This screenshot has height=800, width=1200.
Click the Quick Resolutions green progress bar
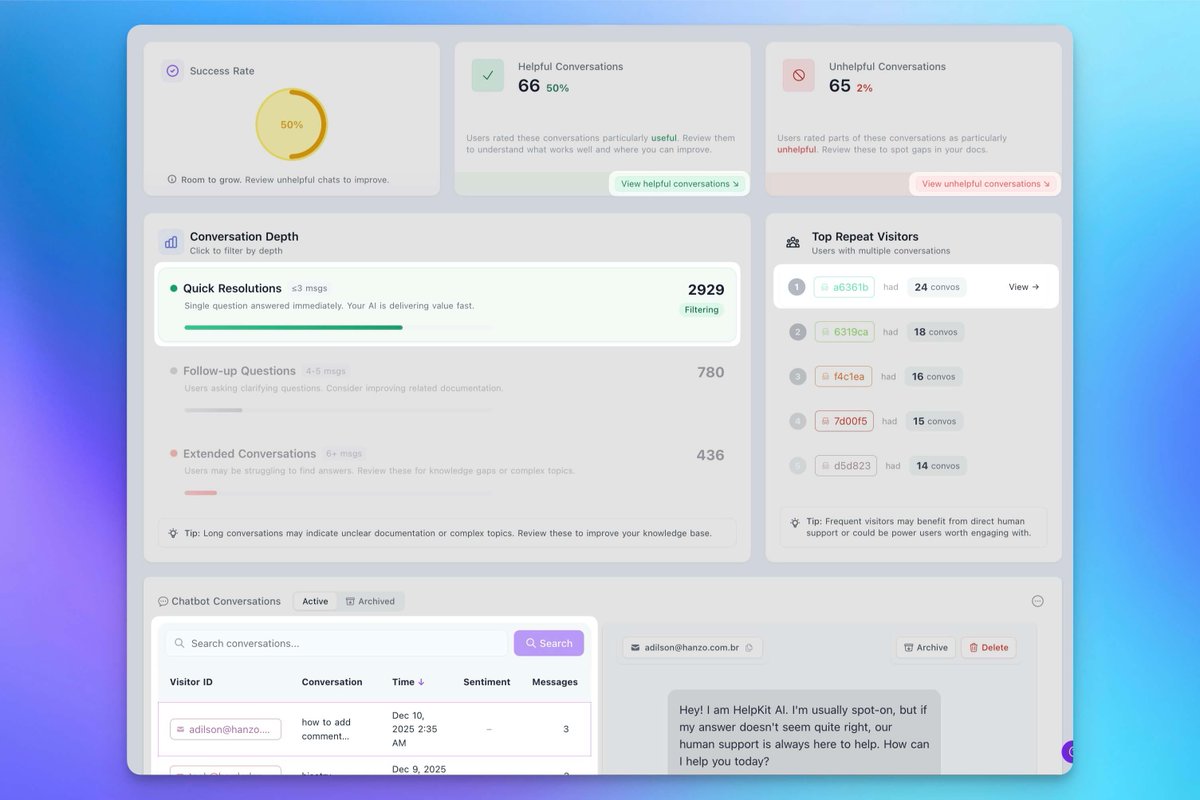(x=293, y=327)
